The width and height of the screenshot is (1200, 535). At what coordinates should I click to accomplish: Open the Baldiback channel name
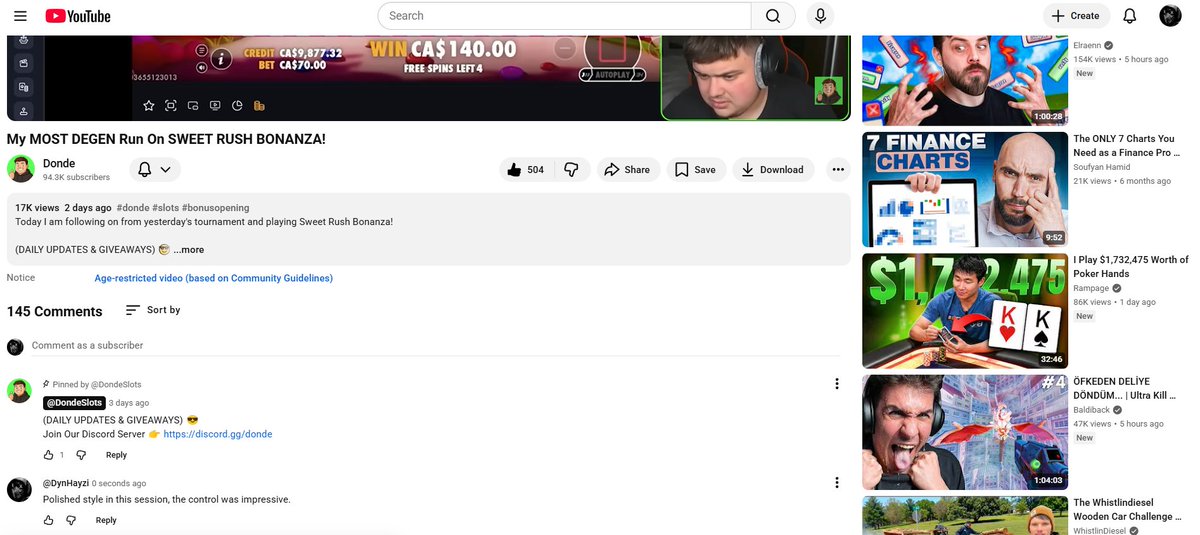click(1092, 410)
